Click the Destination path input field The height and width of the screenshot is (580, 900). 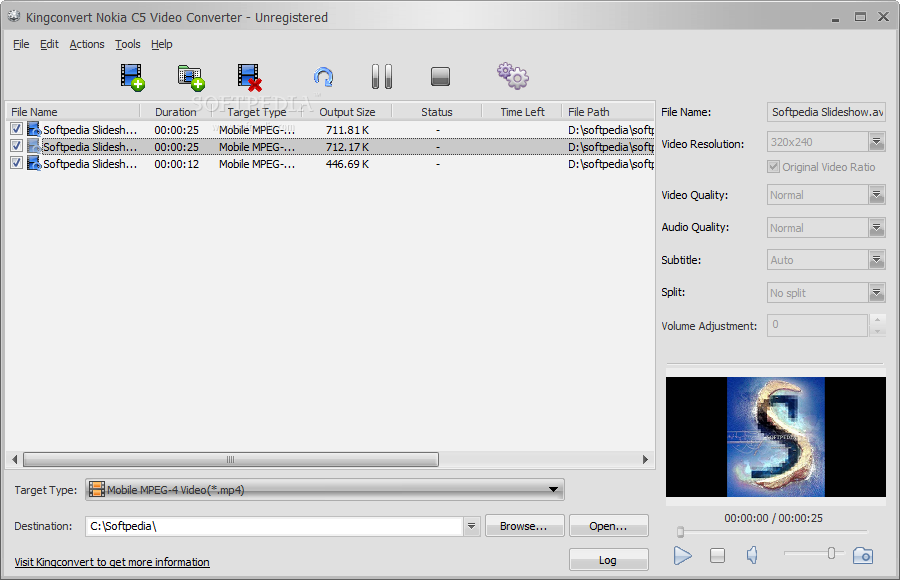point(275,526)
